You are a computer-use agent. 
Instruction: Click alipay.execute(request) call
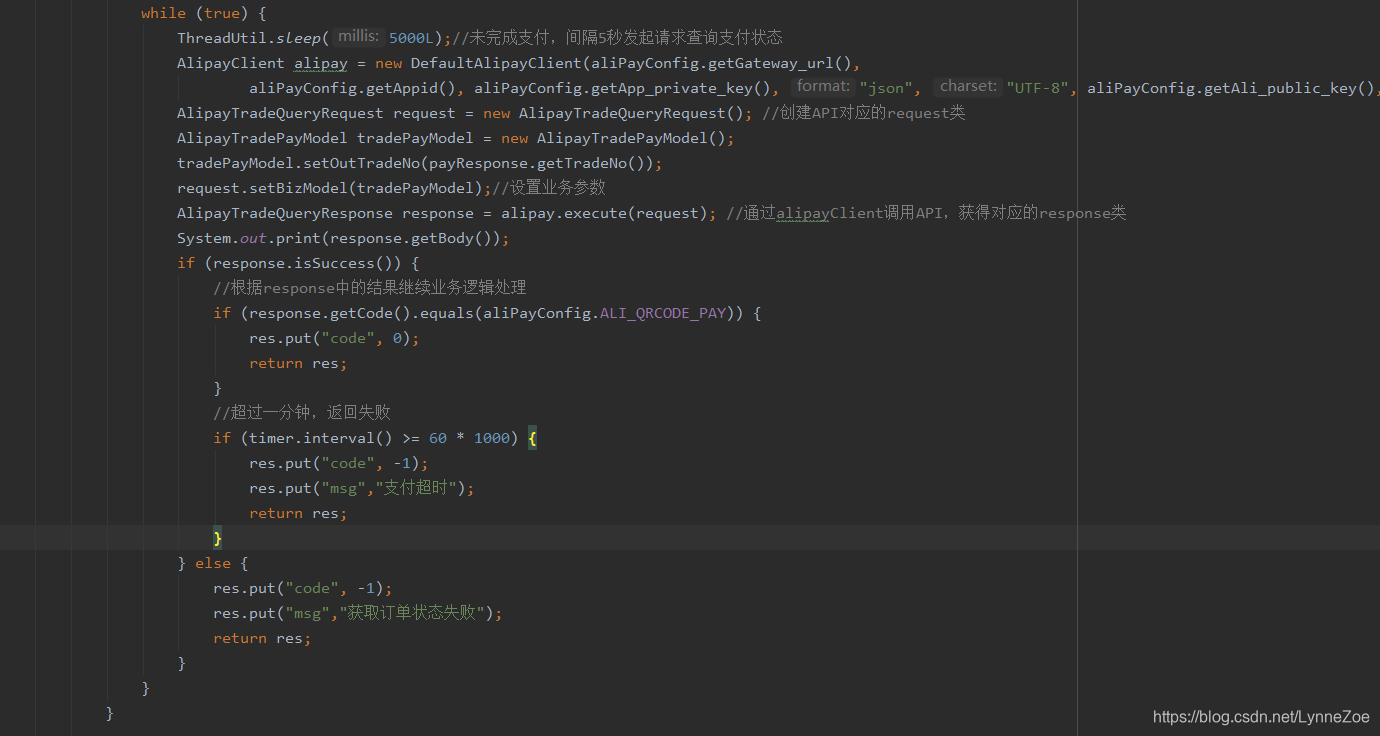point(604,213)
